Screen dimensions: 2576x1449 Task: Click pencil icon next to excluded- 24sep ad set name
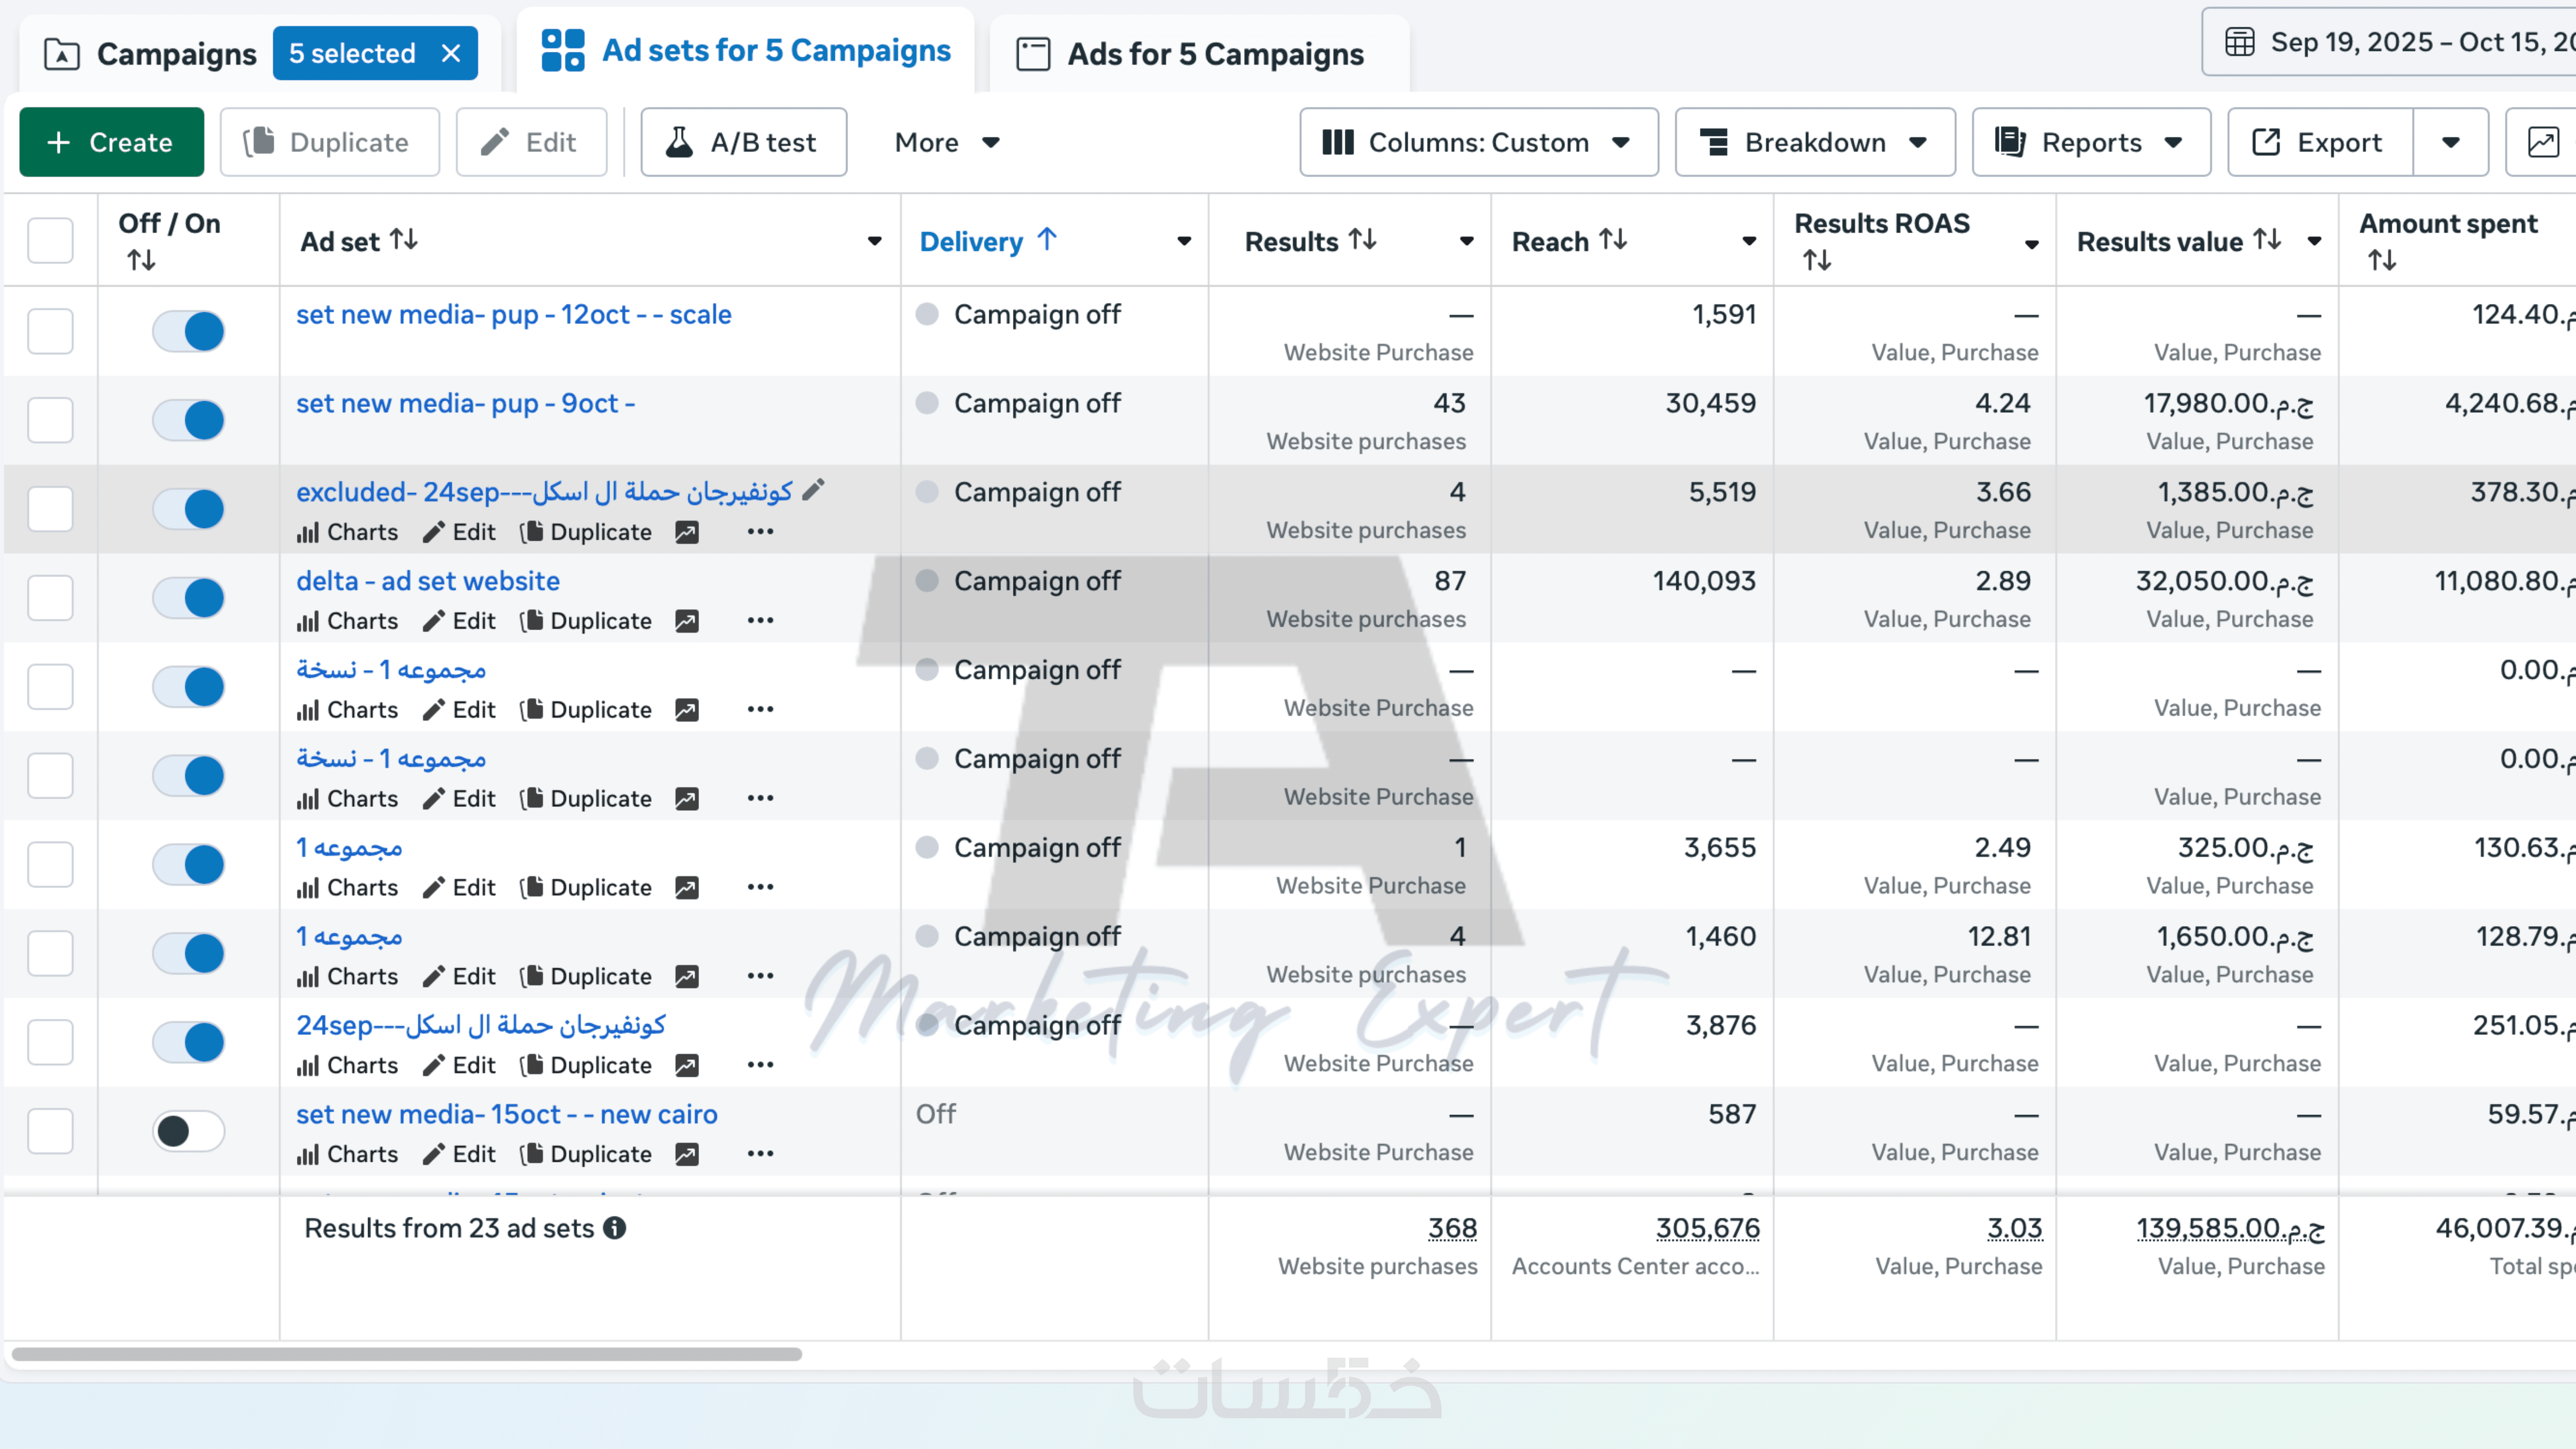(x=814, y=490)
